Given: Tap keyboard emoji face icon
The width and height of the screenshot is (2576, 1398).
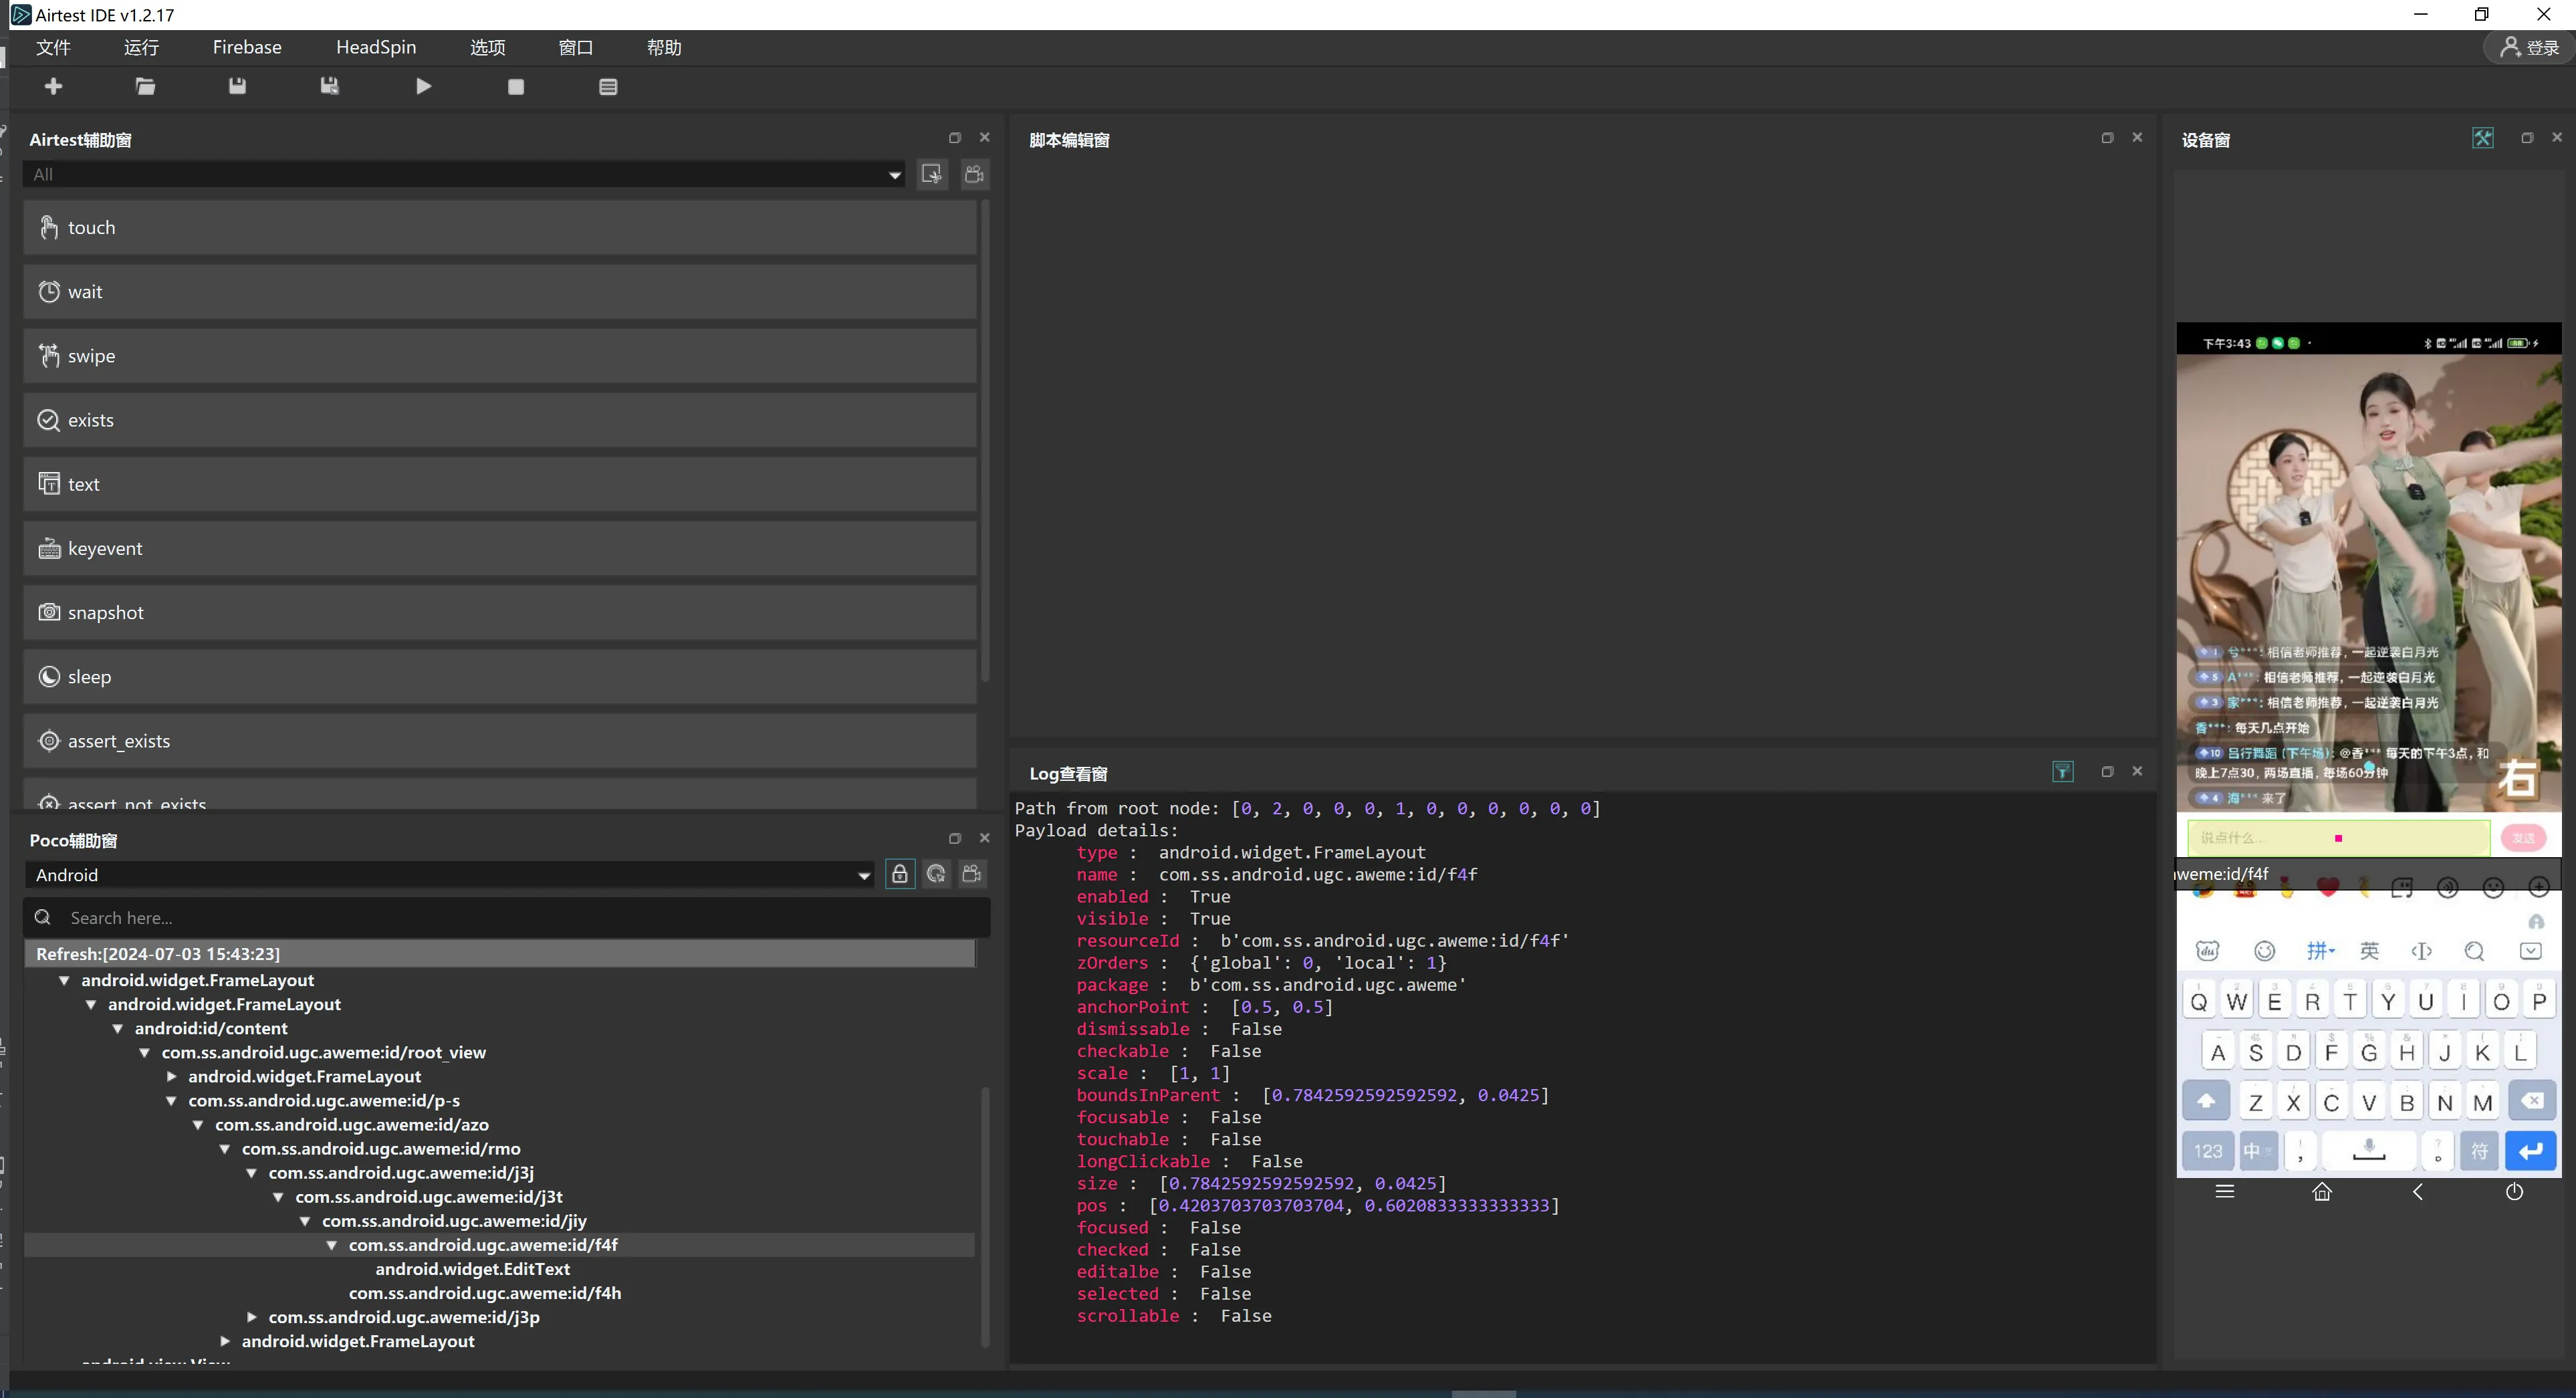Looking at the screenshot, I should coord(2265,950).
